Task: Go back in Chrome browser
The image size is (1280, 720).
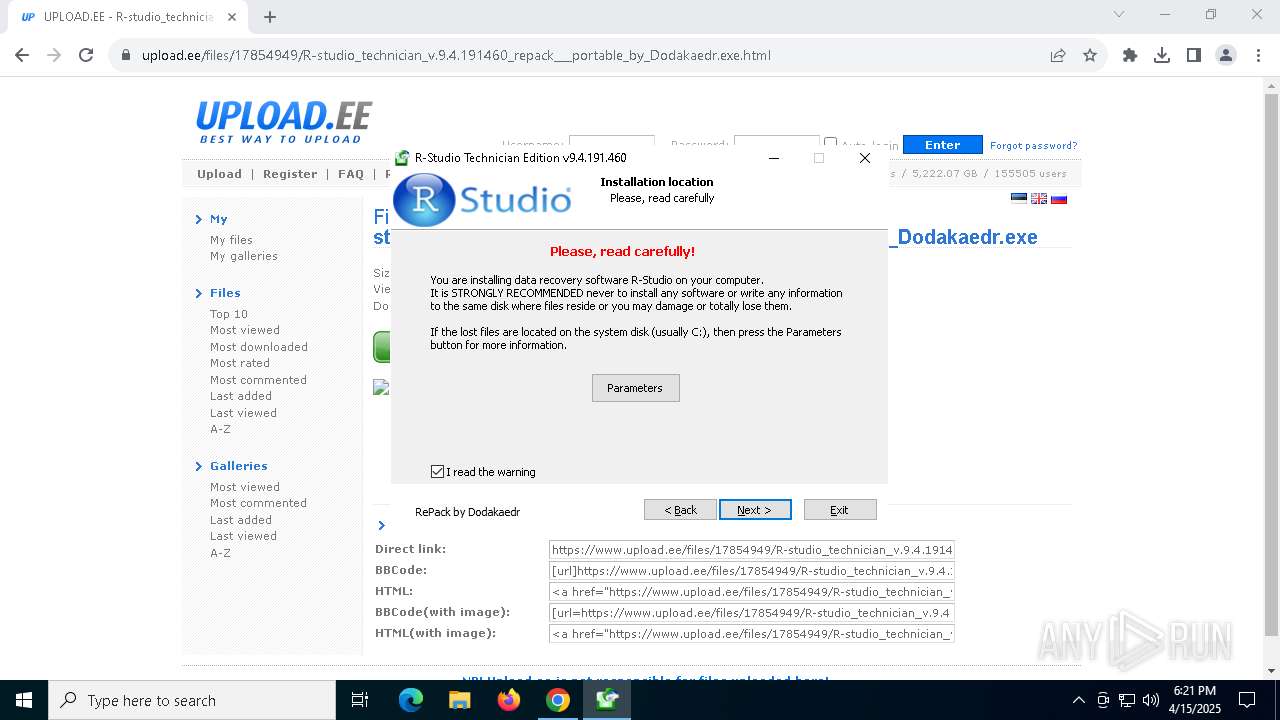Action: click(22, 55)
